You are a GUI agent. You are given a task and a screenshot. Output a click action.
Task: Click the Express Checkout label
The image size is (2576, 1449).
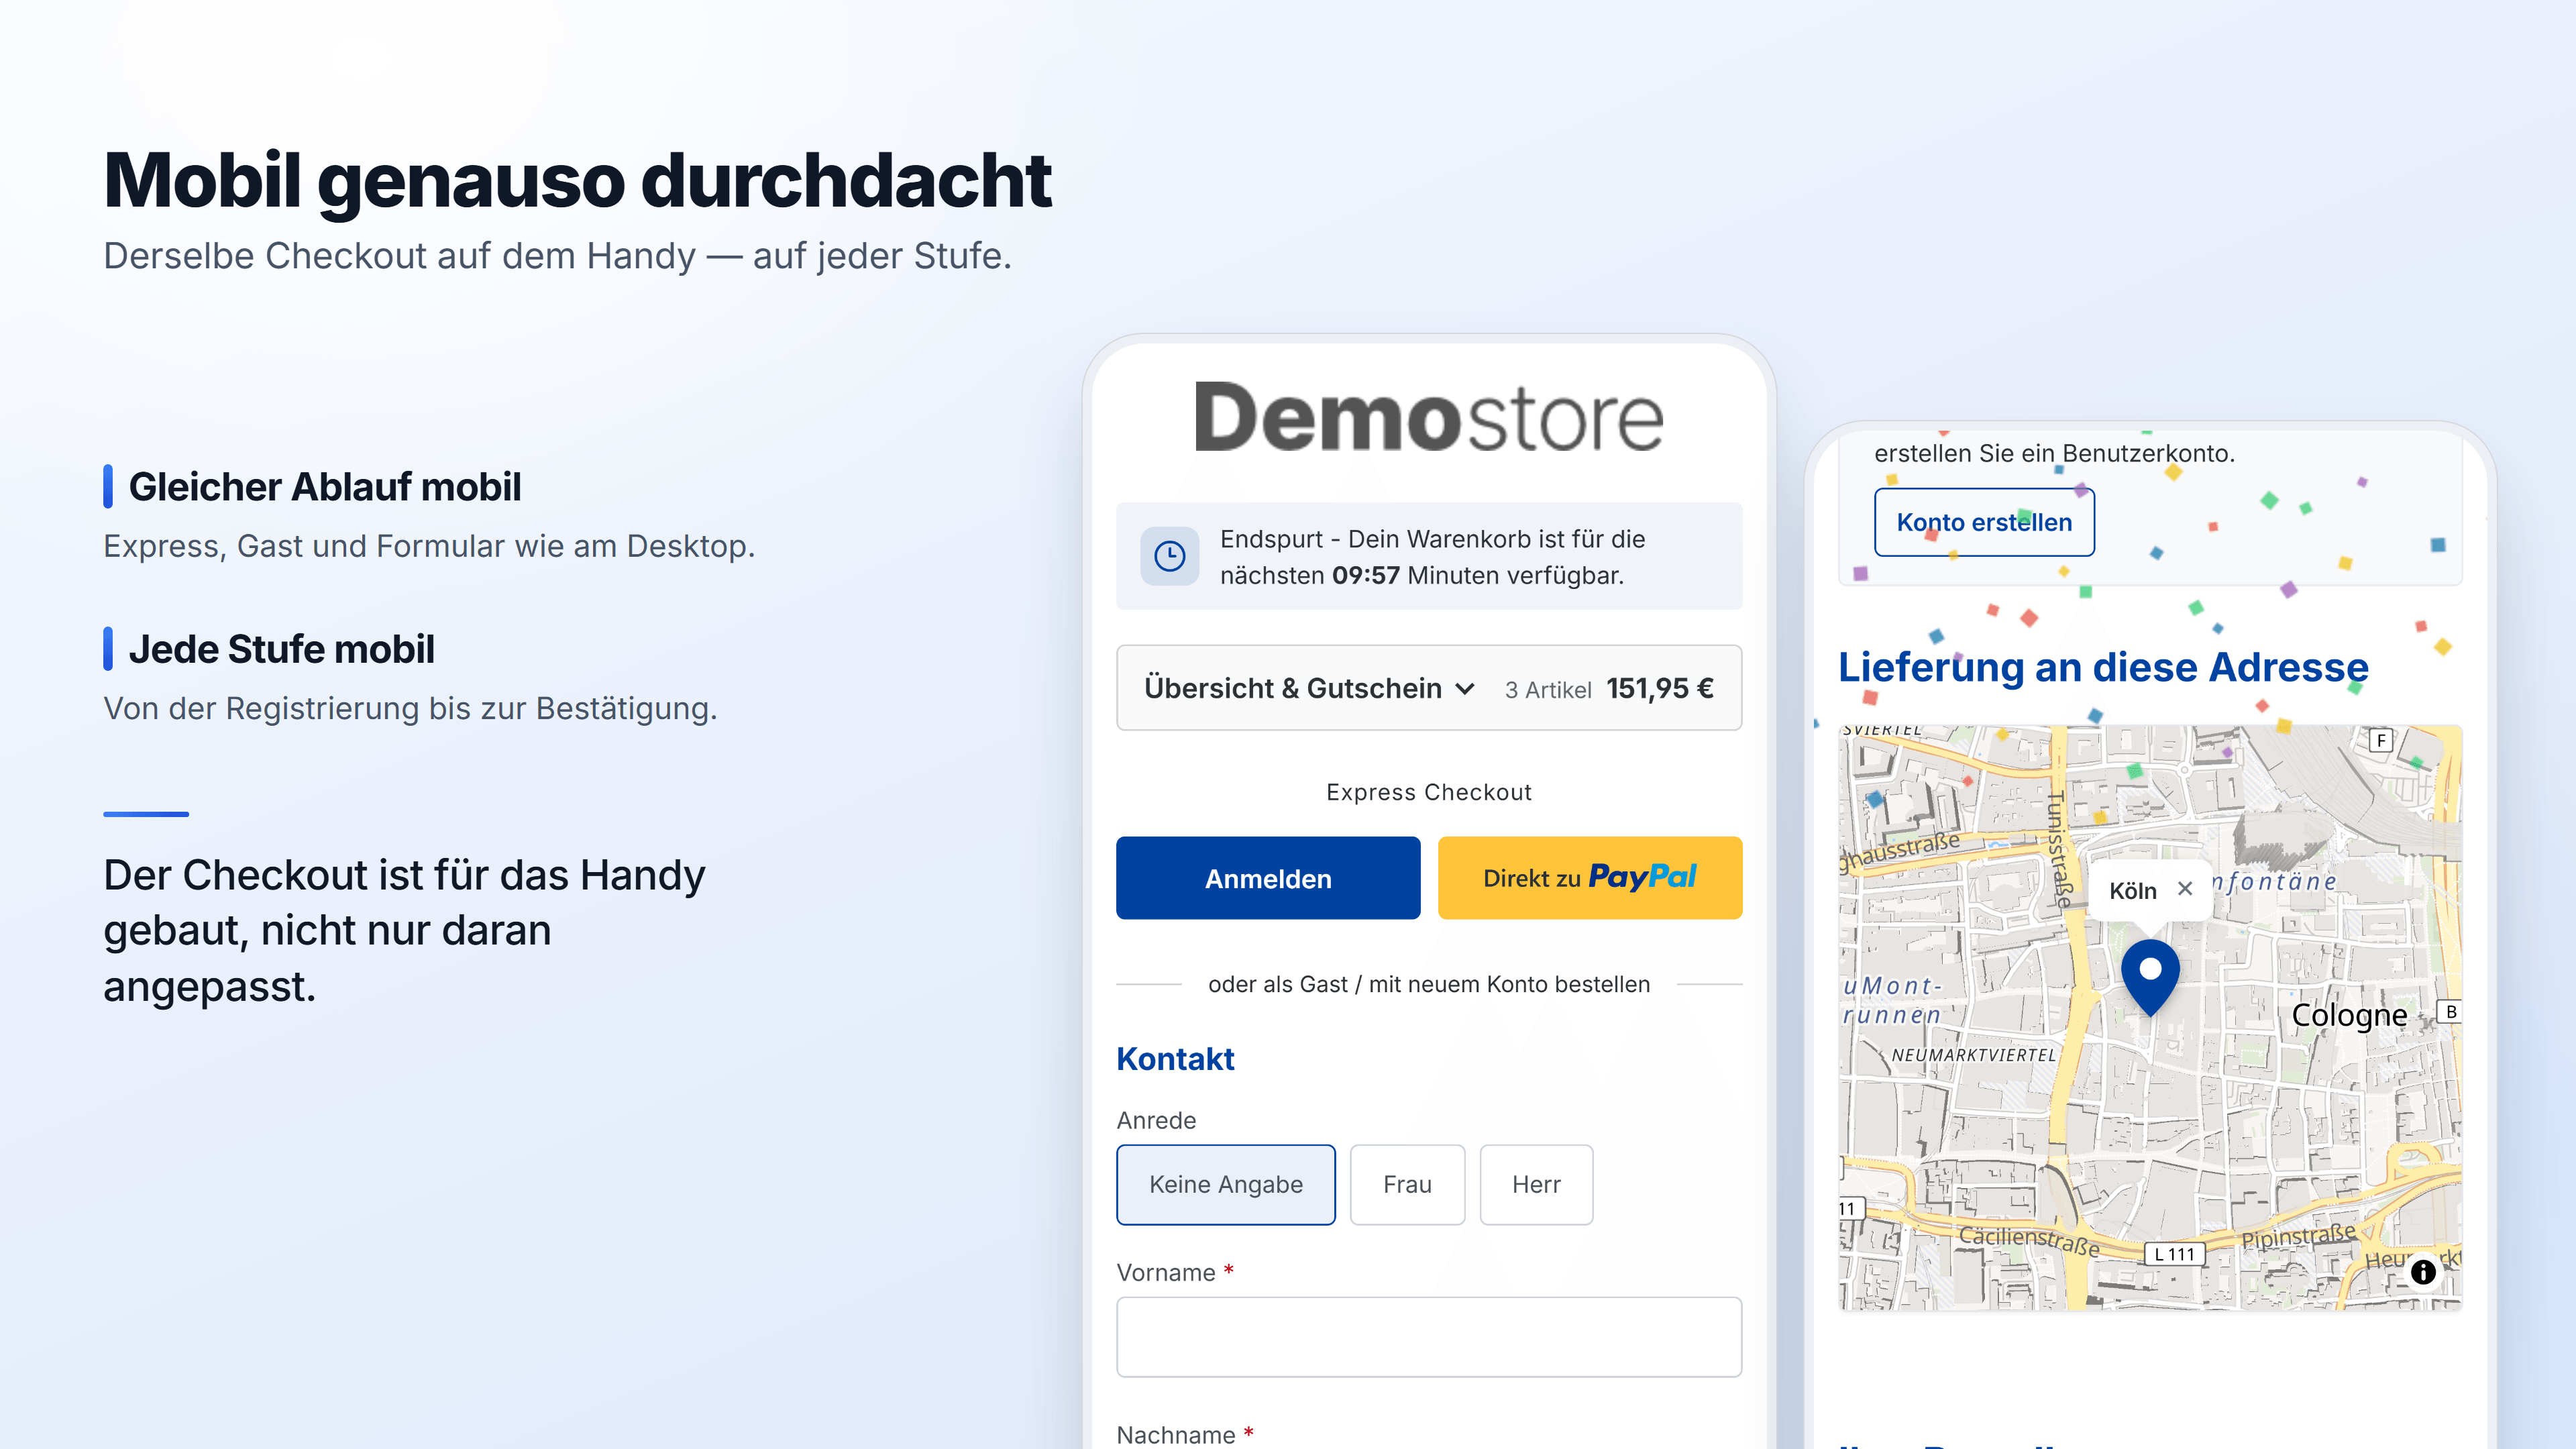(1429, 792)
